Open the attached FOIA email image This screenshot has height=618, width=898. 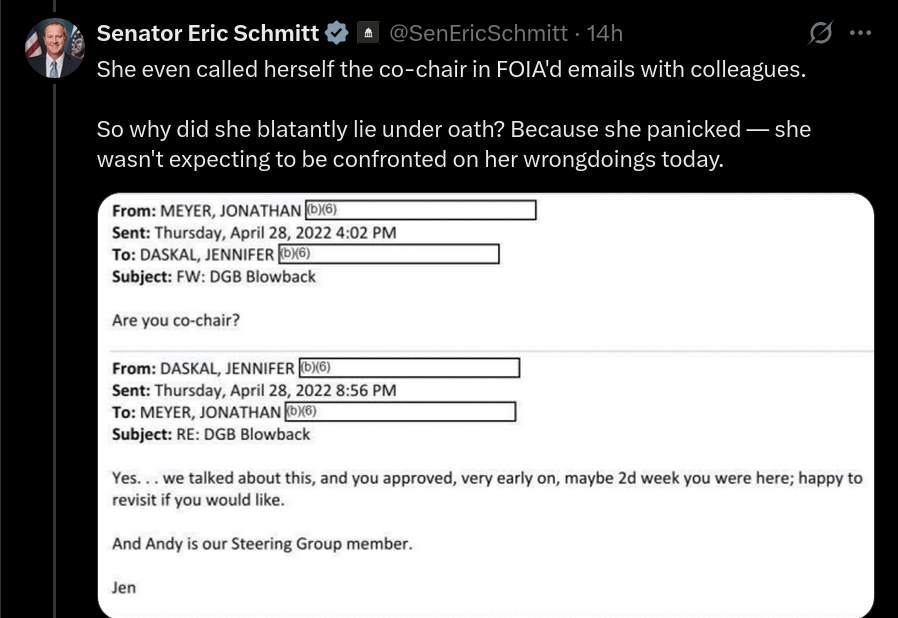click(486, 406)
